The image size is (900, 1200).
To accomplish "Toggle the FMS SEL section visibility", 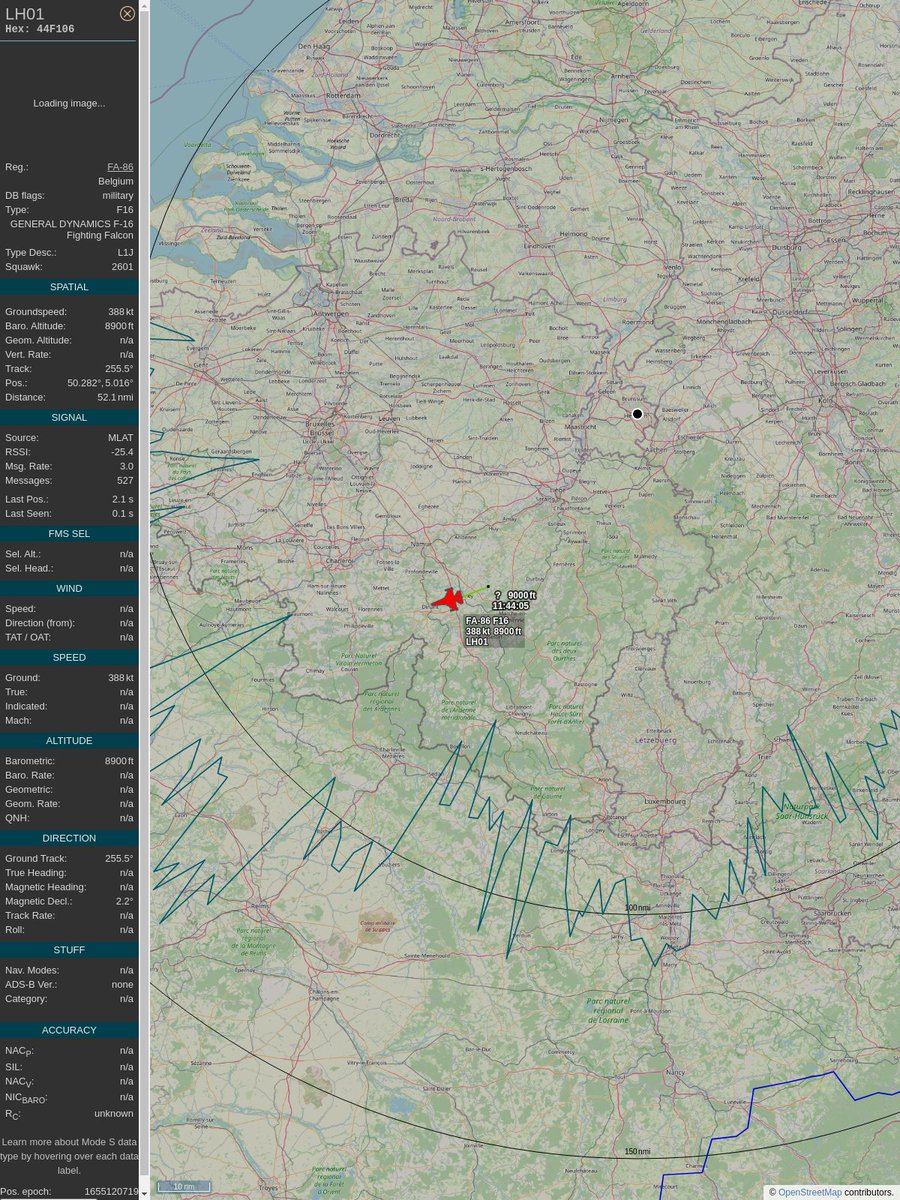I will point(67,533).
